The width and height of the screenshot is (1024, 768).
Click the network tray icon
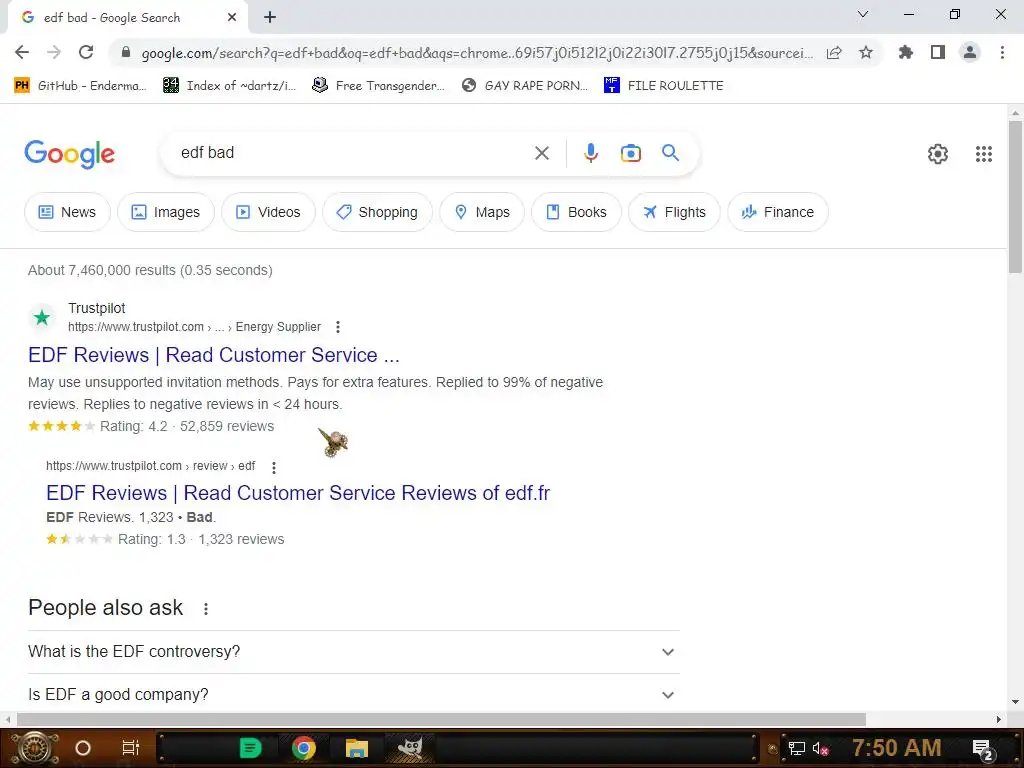[x=797, y=748]
